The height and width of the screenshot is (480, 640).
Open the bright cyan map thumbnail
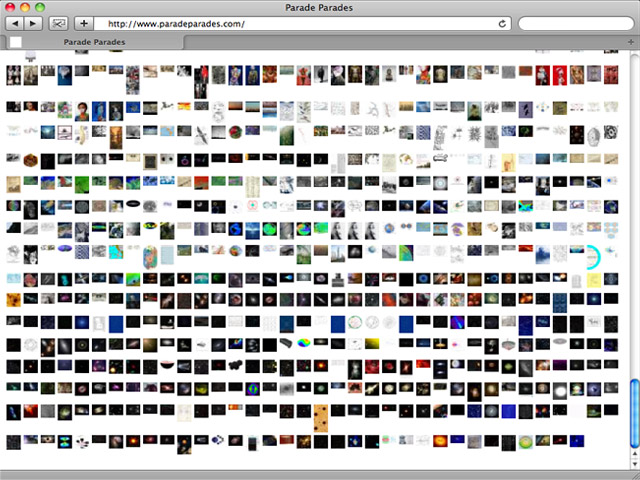[116, 252]
